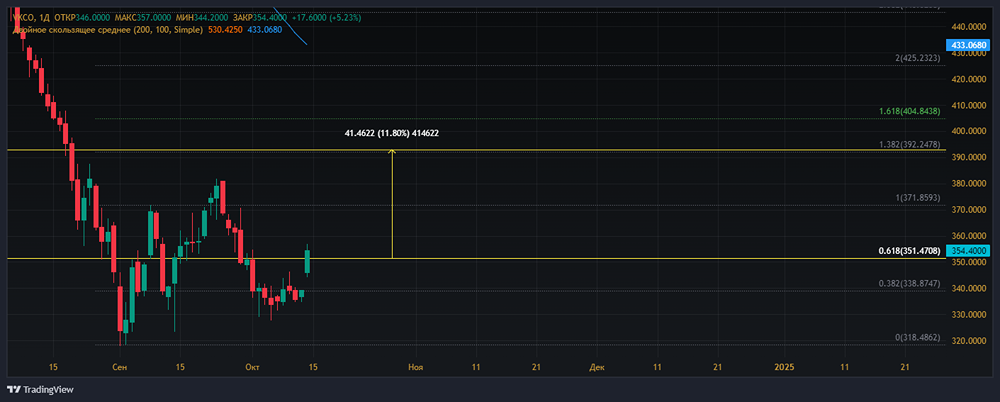Select the 1.382(392.2478) Fibonacci label
The width and height of the screenshot is (1000, 402).
[x=909, y=145]
